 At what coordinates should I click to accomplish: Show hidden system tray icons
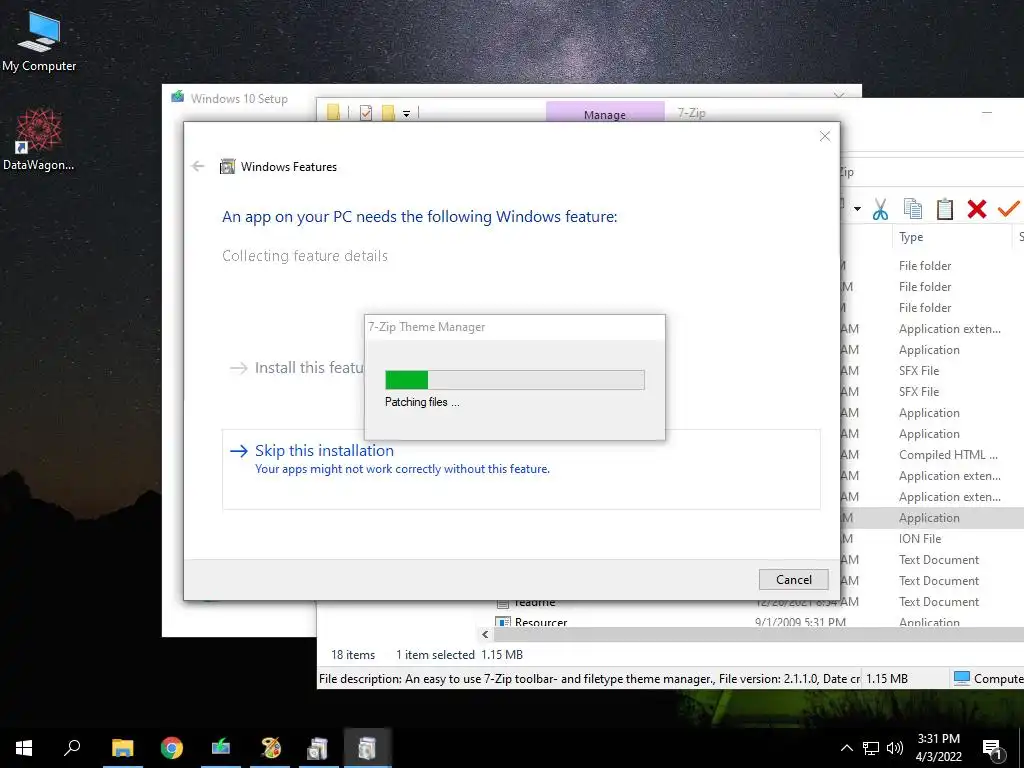(846, 748)
